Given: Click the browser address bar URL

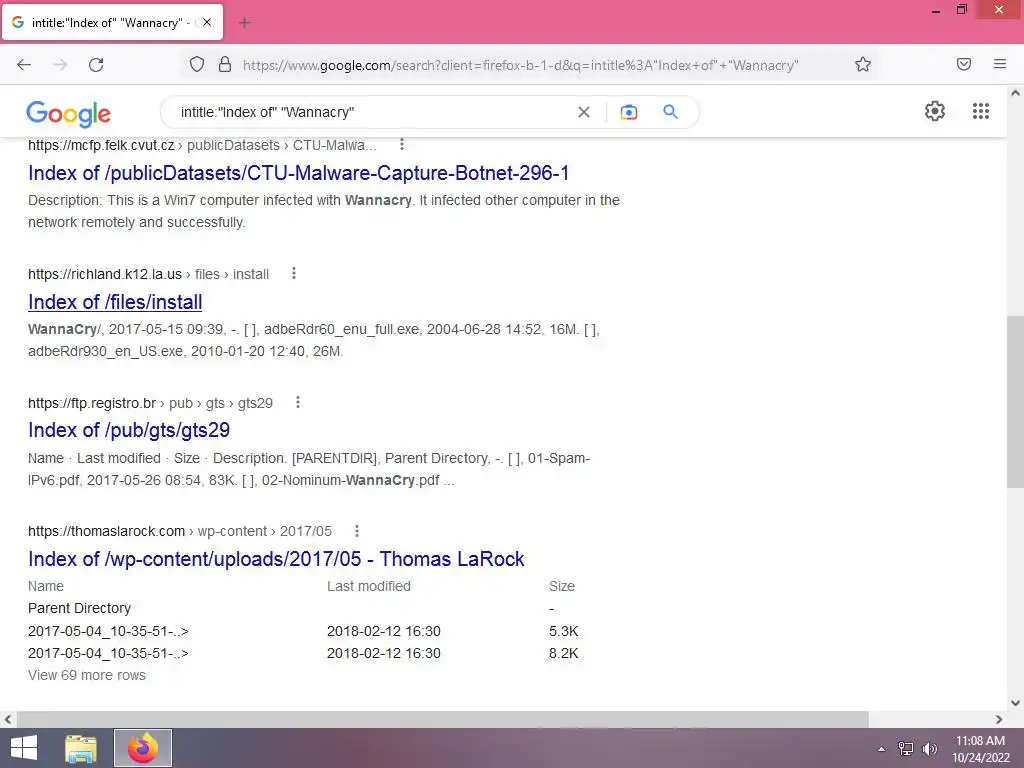Looking at the screenshot, I should pyautogui.click(x=520, y=65).
